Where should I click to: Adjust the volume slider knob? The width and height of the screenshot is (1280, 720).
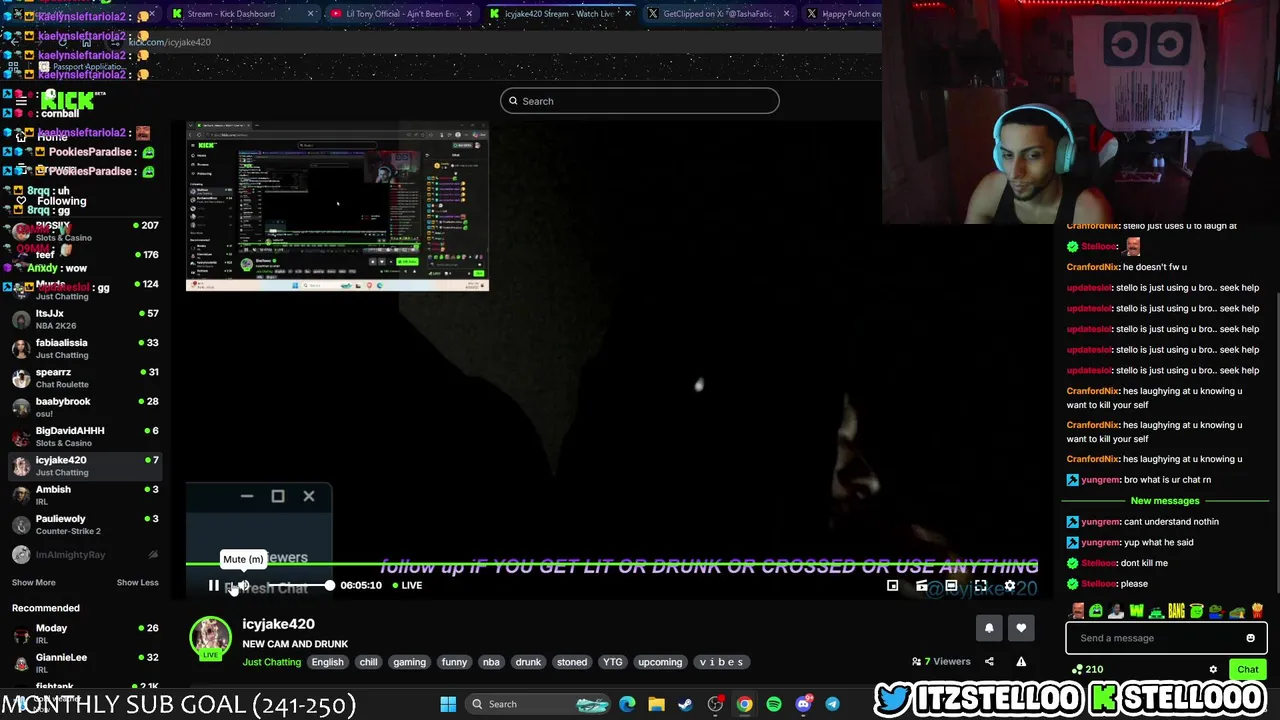[x=329, y=585]
